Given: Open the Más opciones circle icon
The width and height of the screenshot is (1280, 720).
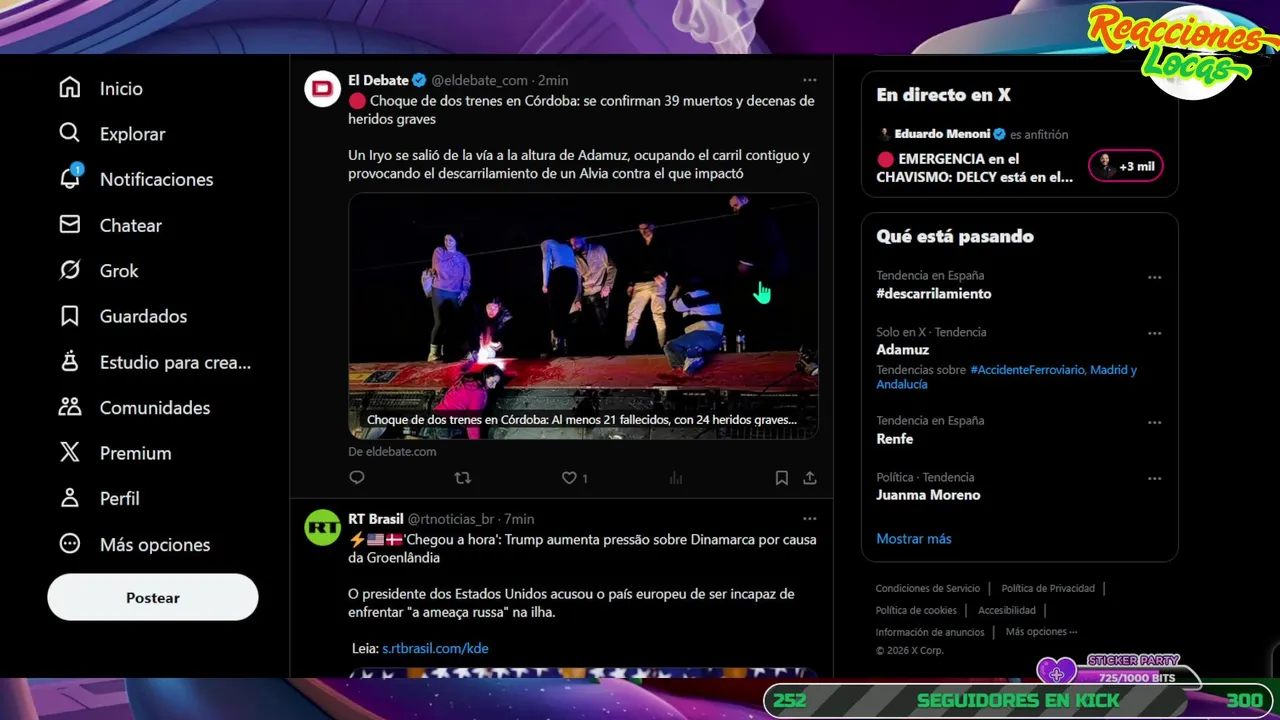Looking at the screenshot, I should tap(69, 544).
